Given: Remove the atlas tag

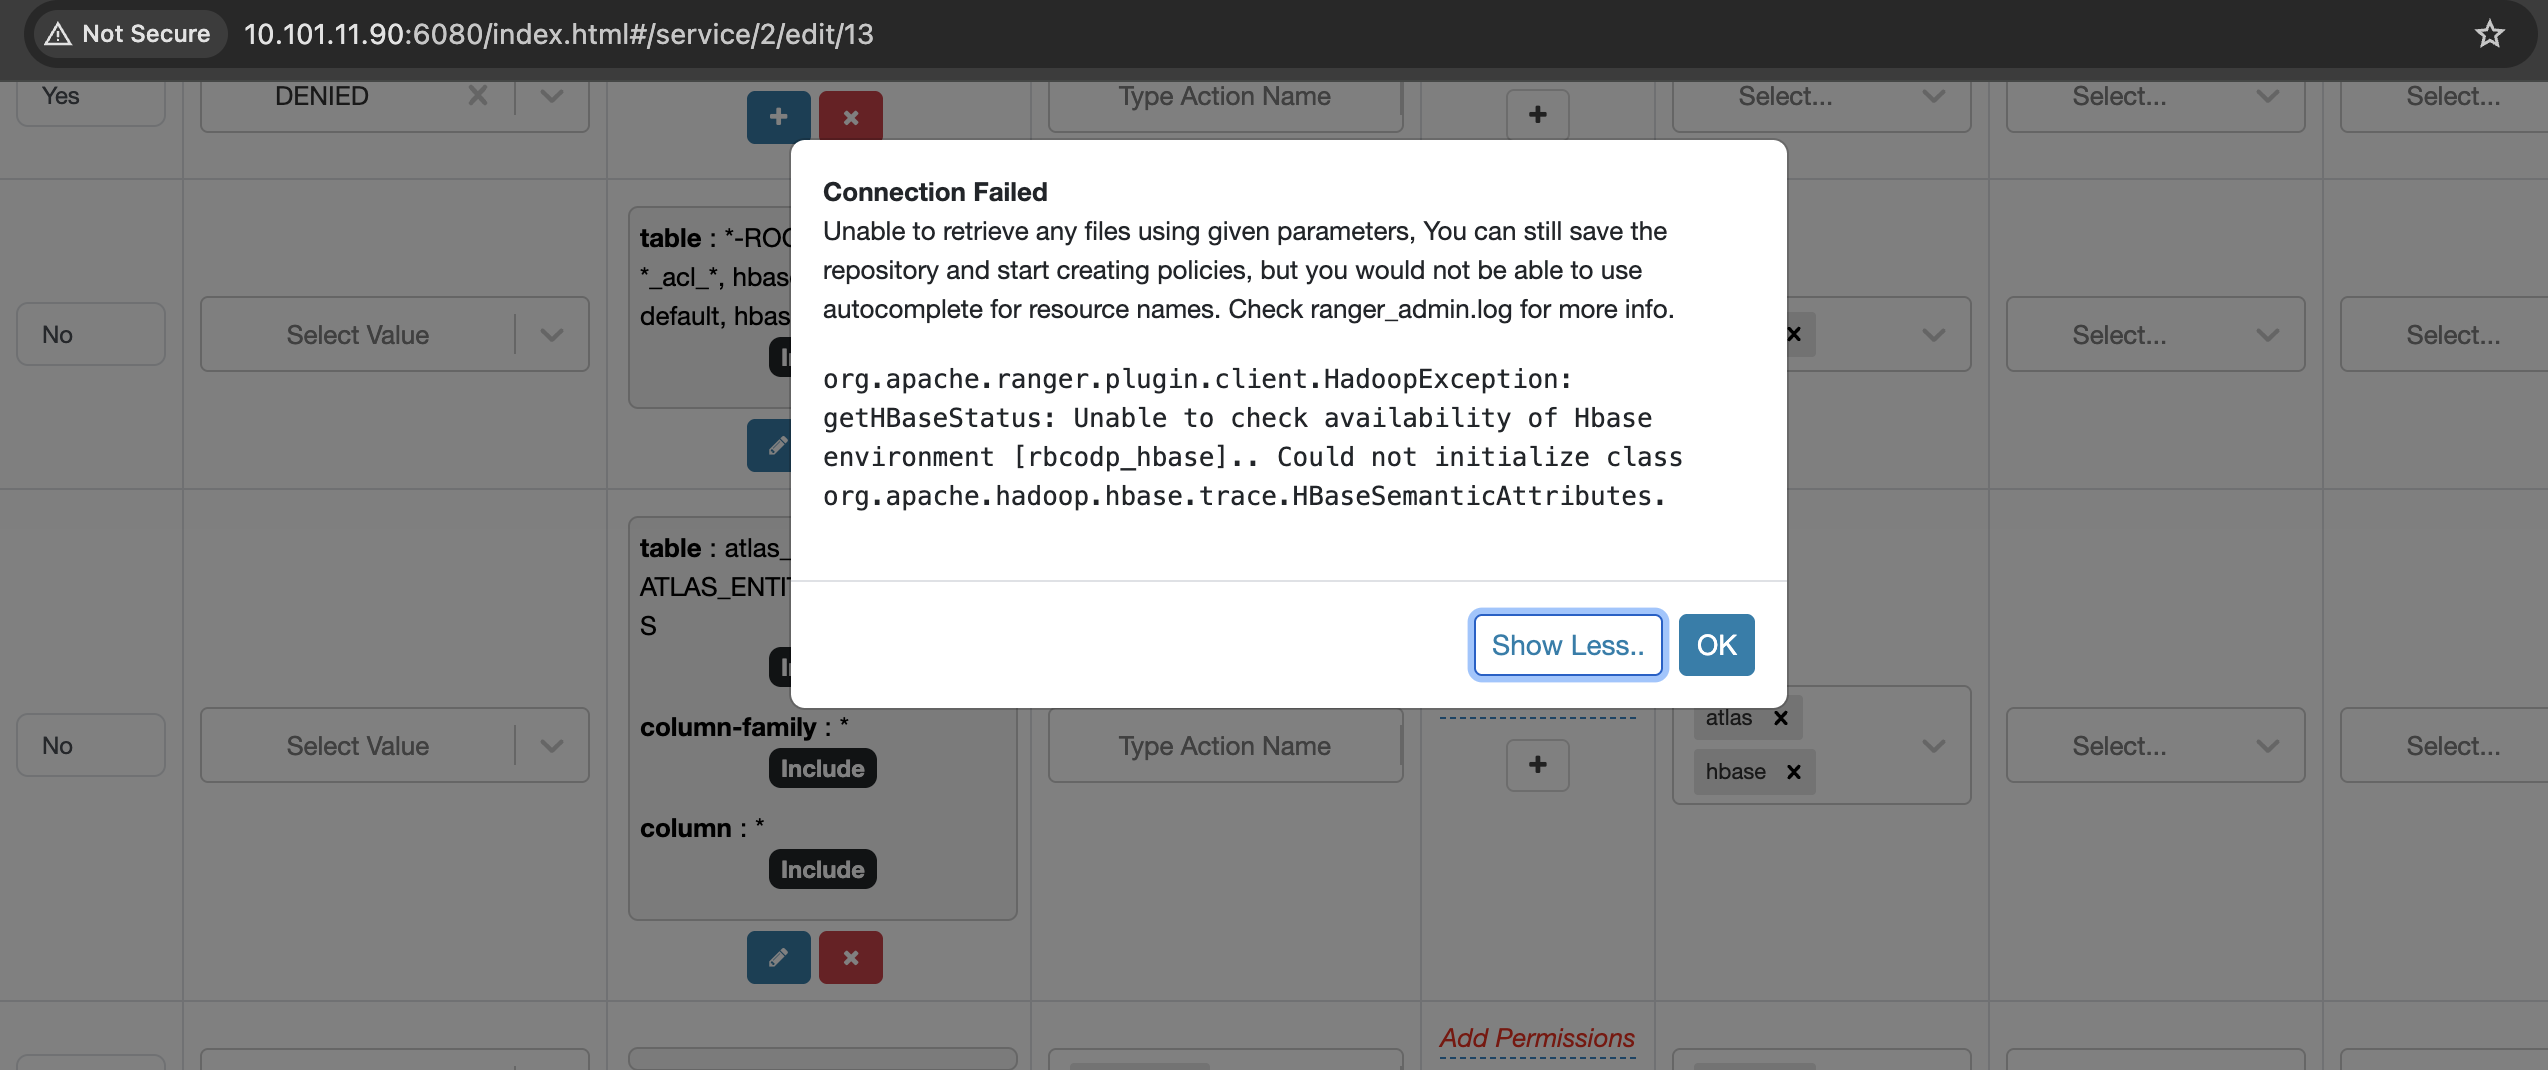Looking at the screenshot, I should (x=1780, y=717).
